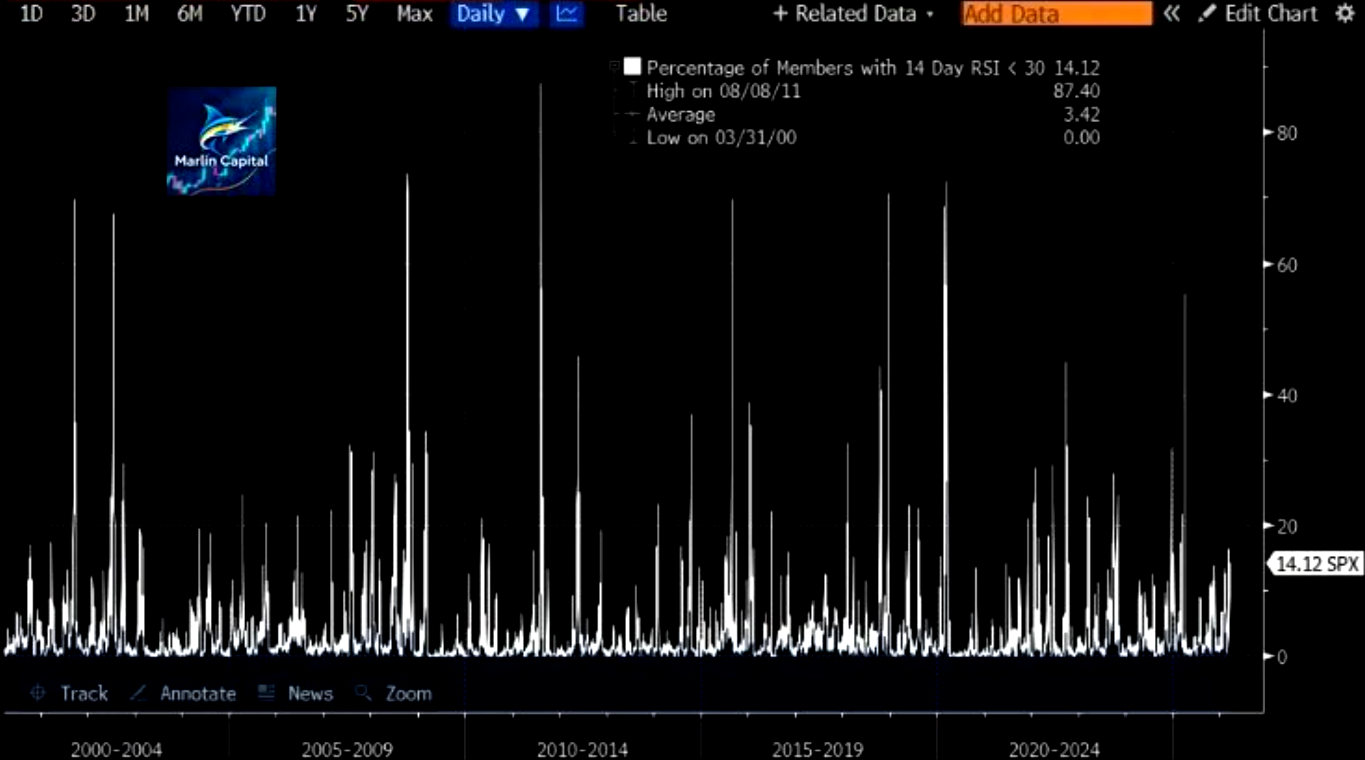Select the Max time range

pos(414,14)
